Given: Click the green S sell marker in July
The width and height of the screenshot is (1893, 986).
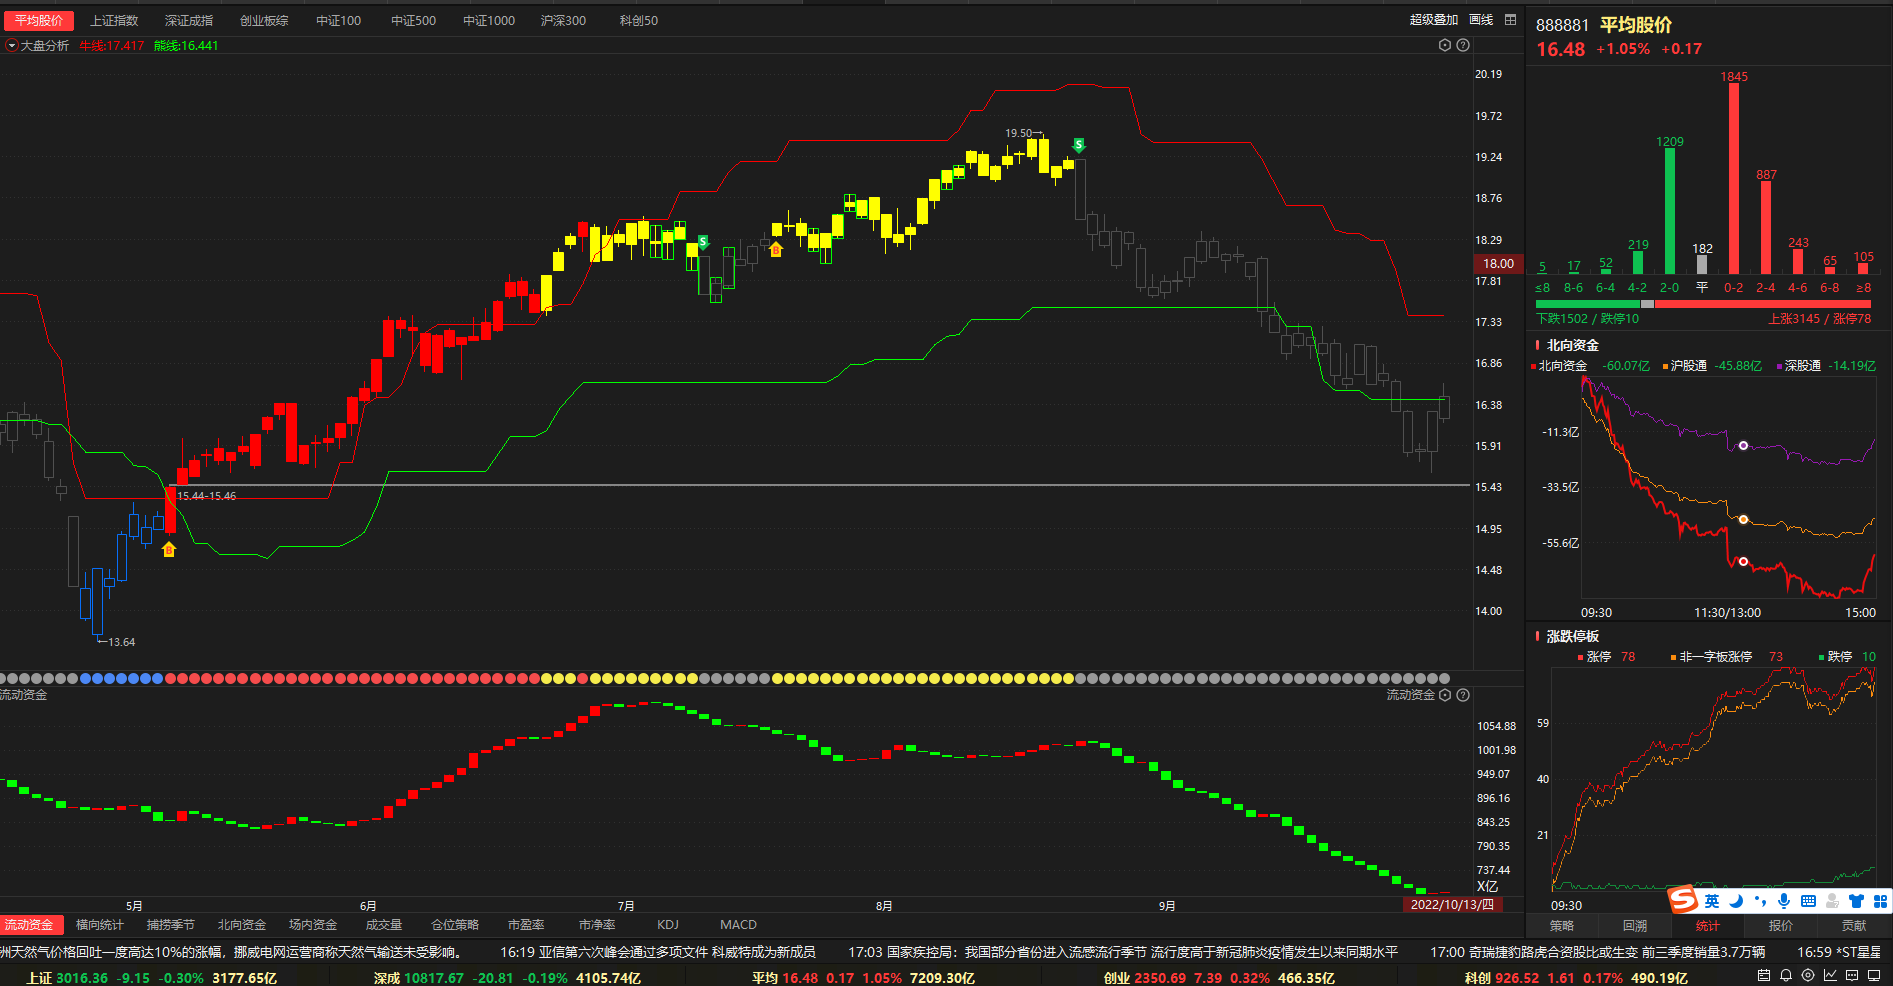Looking at the screenshot, I should coord(703,242).
